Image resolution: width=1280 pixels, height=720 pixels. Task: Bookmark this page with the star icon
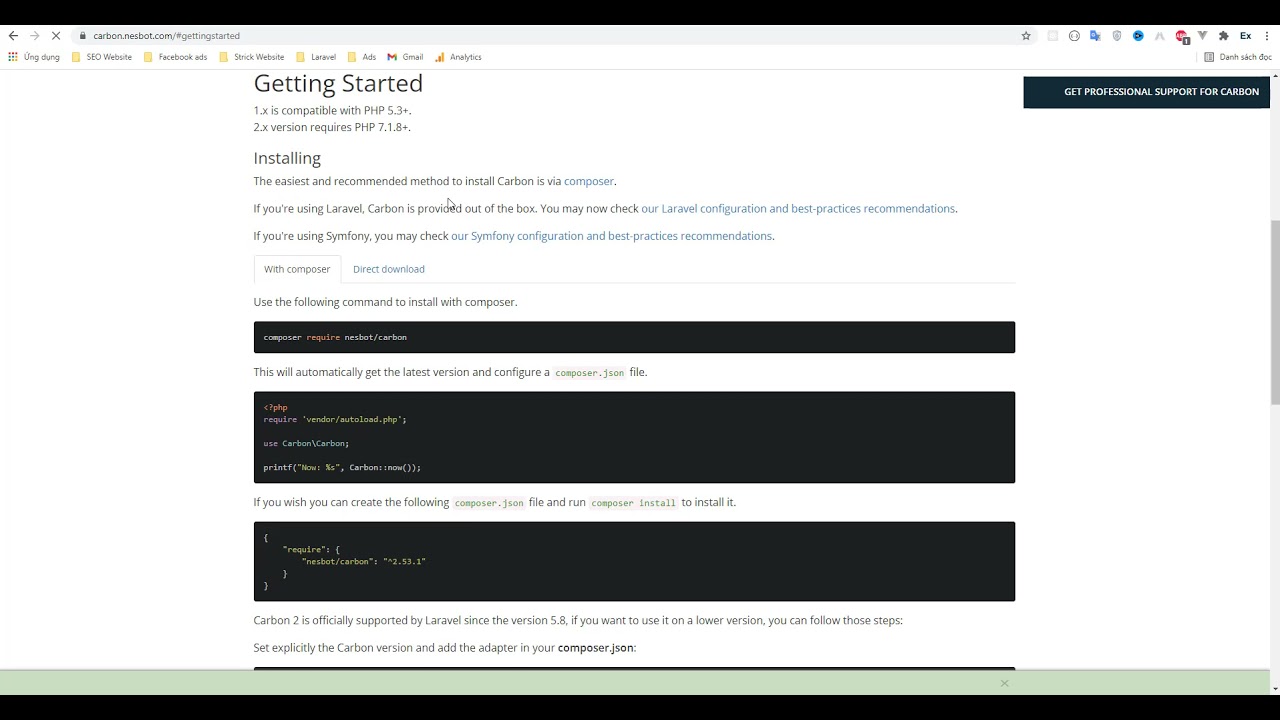pyautogui.click(x=1026, y=36)
